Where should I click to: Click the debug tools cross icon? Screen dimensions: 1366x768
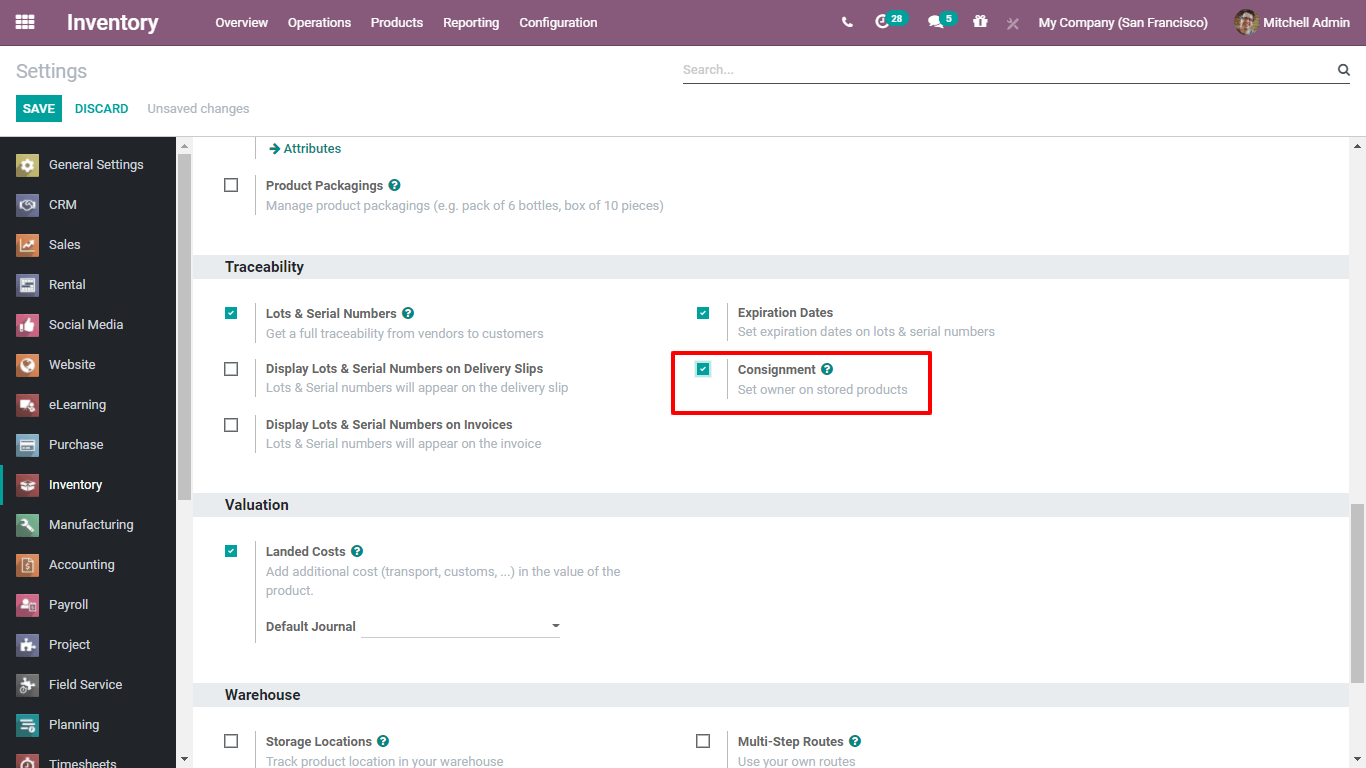tap(1013, 23)
